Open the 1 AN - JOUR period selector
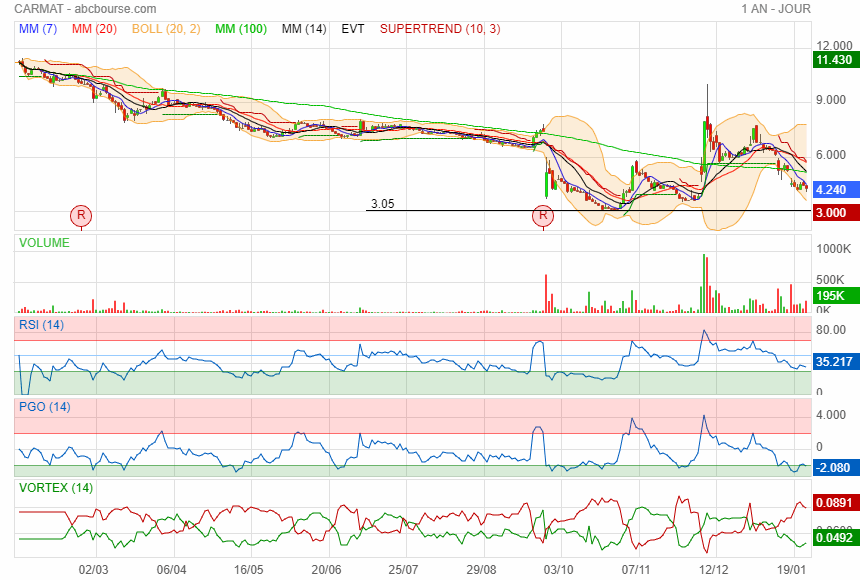 pyautogui.click(x=776, y=9)
